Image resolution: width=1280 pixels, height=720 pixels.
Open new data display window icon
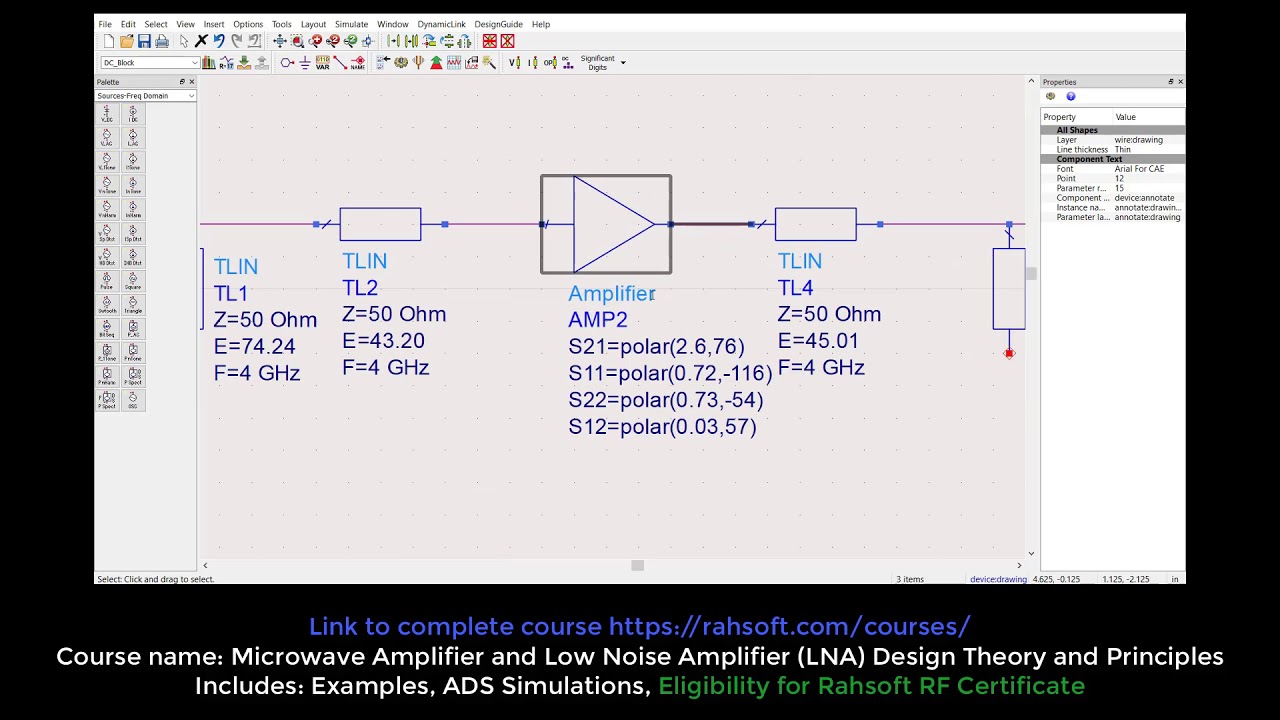pos(454,62)
